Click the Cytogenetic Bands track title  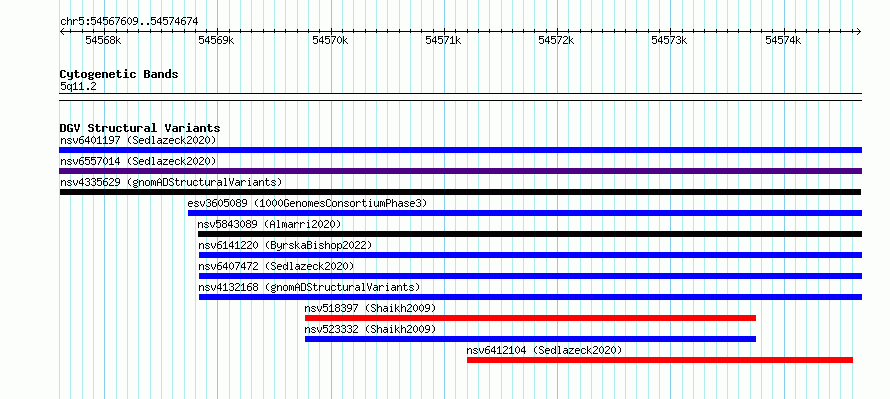coord(119,74)
